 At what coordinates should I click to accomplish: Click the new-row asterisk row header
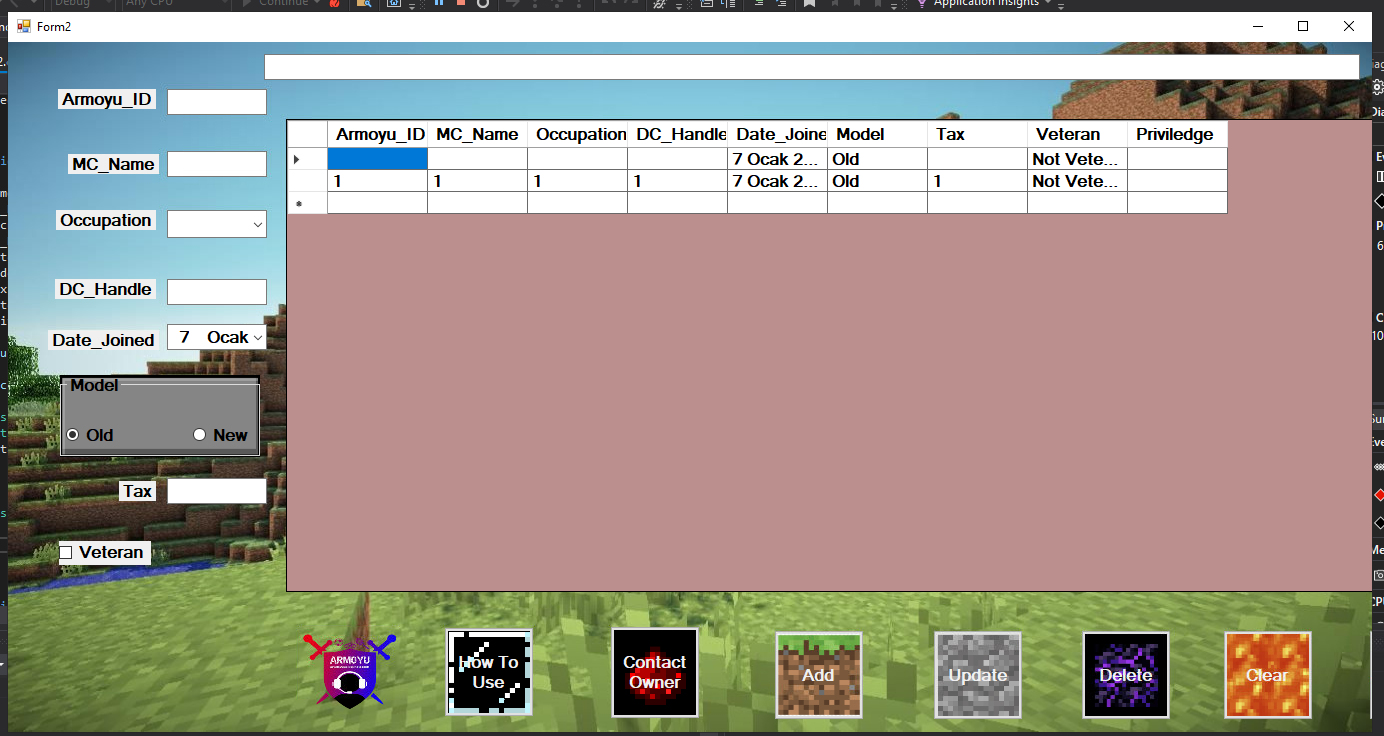(307, 203)
